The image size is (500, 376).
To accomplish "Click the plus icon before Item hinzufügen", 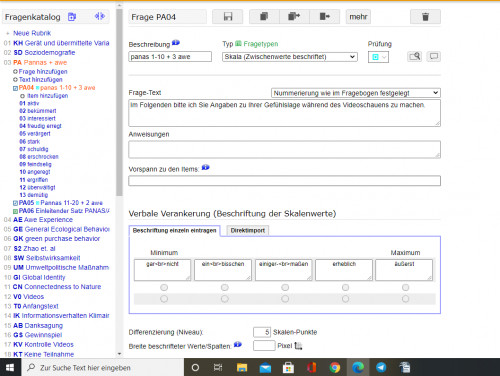I will click(x=22, y=96).
